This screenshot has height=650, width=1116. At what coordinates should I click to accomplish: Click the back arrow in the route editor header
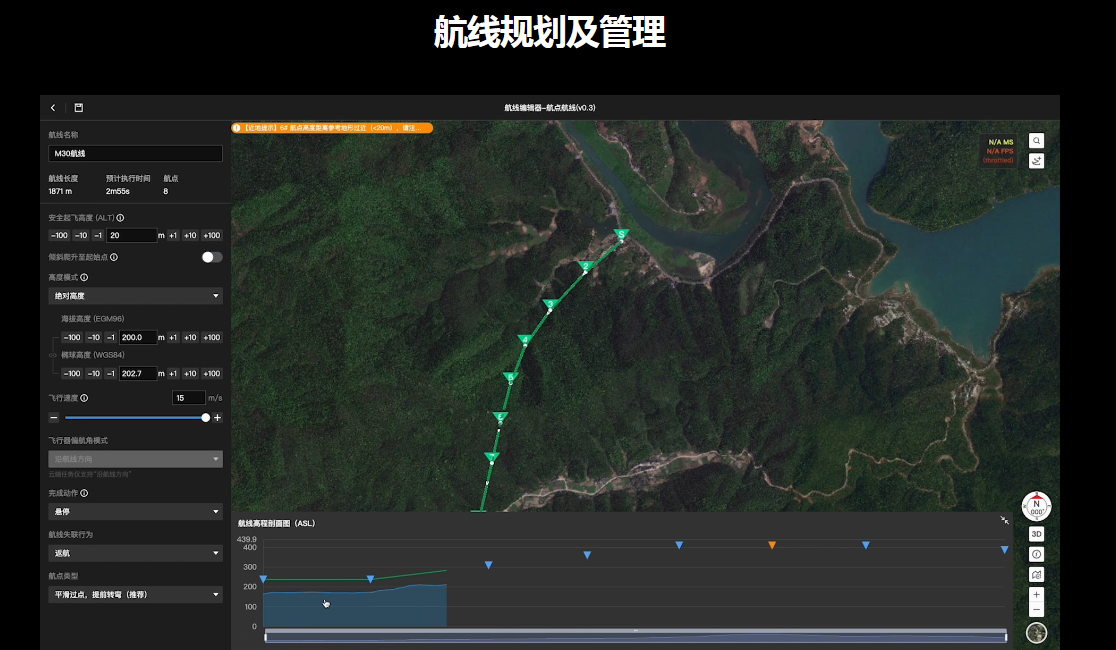pos(53,108)
